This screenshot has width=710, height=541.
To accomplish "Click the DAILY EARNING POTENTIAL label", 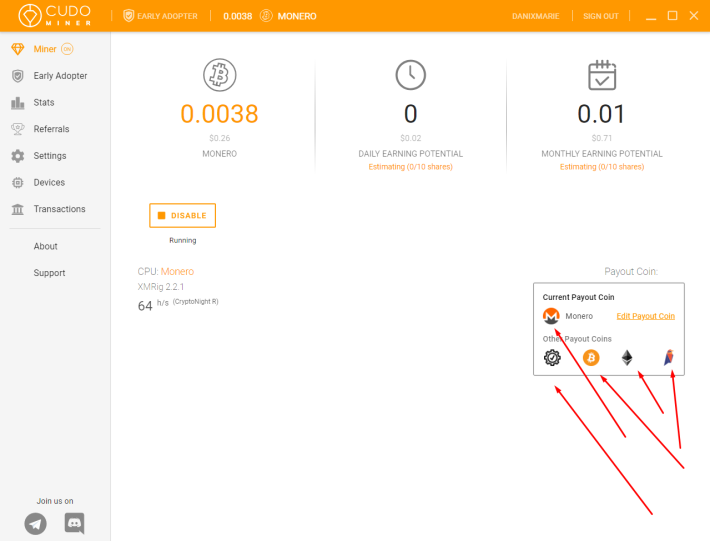I will tap(411, 154).
